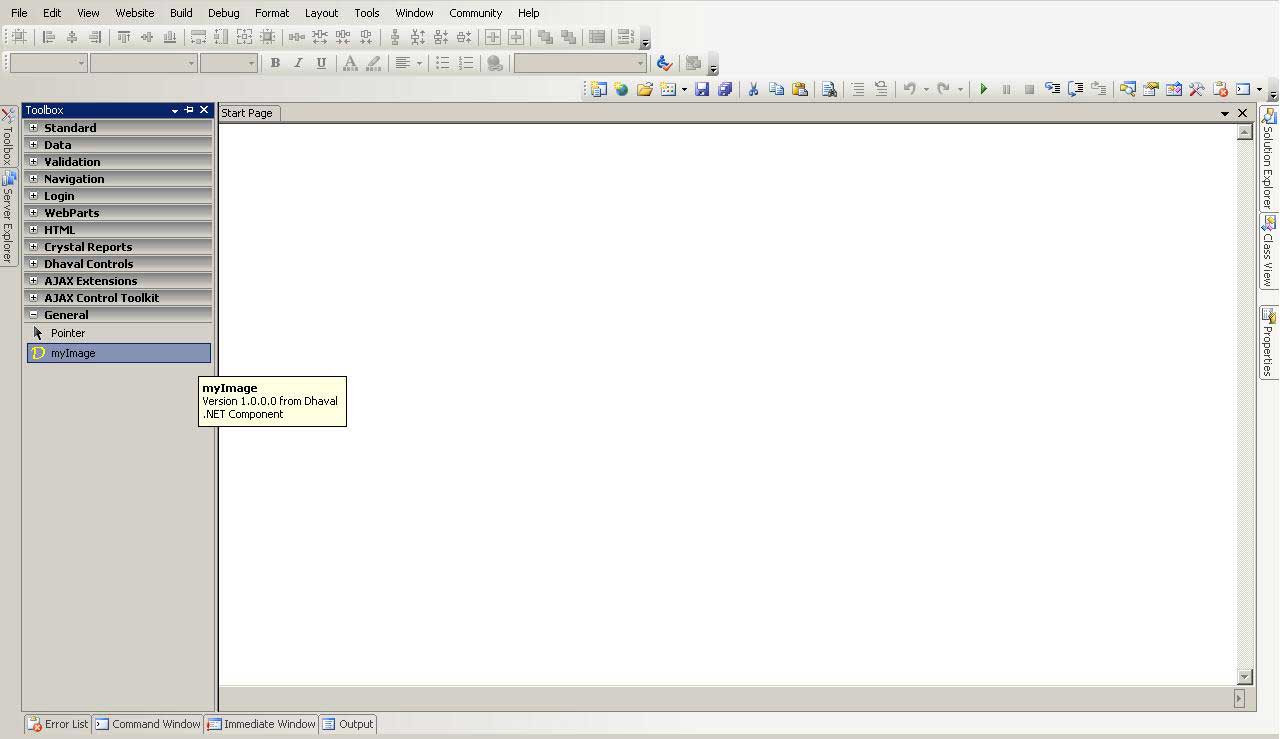Toggle Underline formatting button
Viewport: 1280px width, 739px height.
click(x=321, y=63)
